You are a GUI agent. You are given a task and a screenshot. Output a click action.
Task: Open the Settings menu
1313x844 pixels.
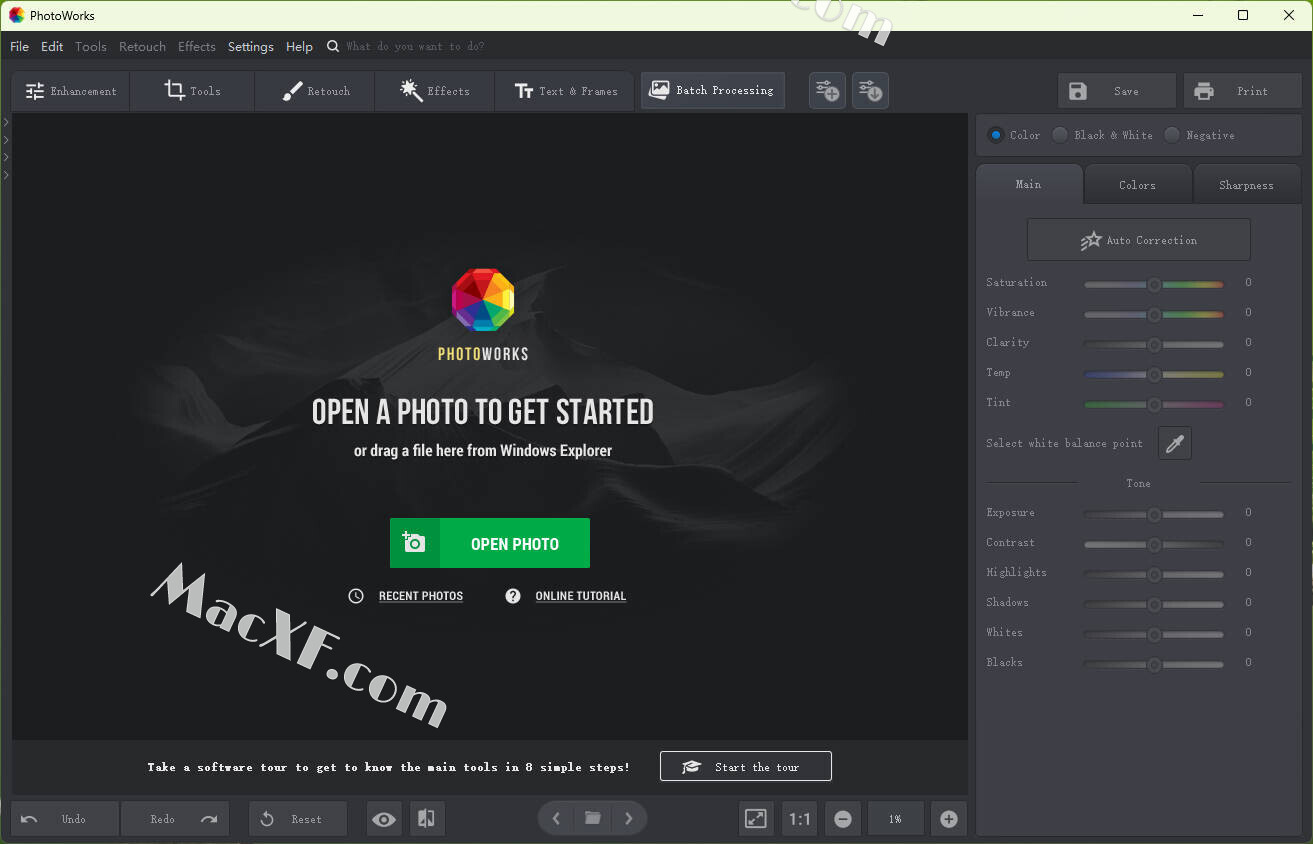tap(250, 47)
